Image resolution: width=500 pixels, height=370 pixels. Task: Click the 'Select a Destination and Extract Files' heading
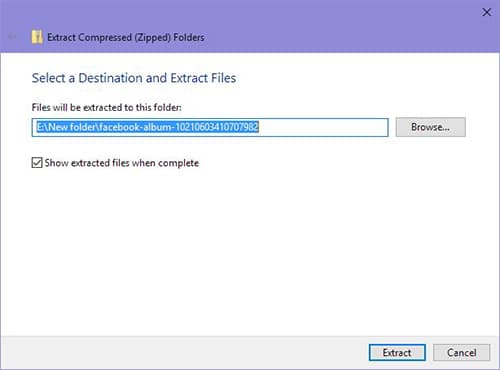[x=134, y=78]
